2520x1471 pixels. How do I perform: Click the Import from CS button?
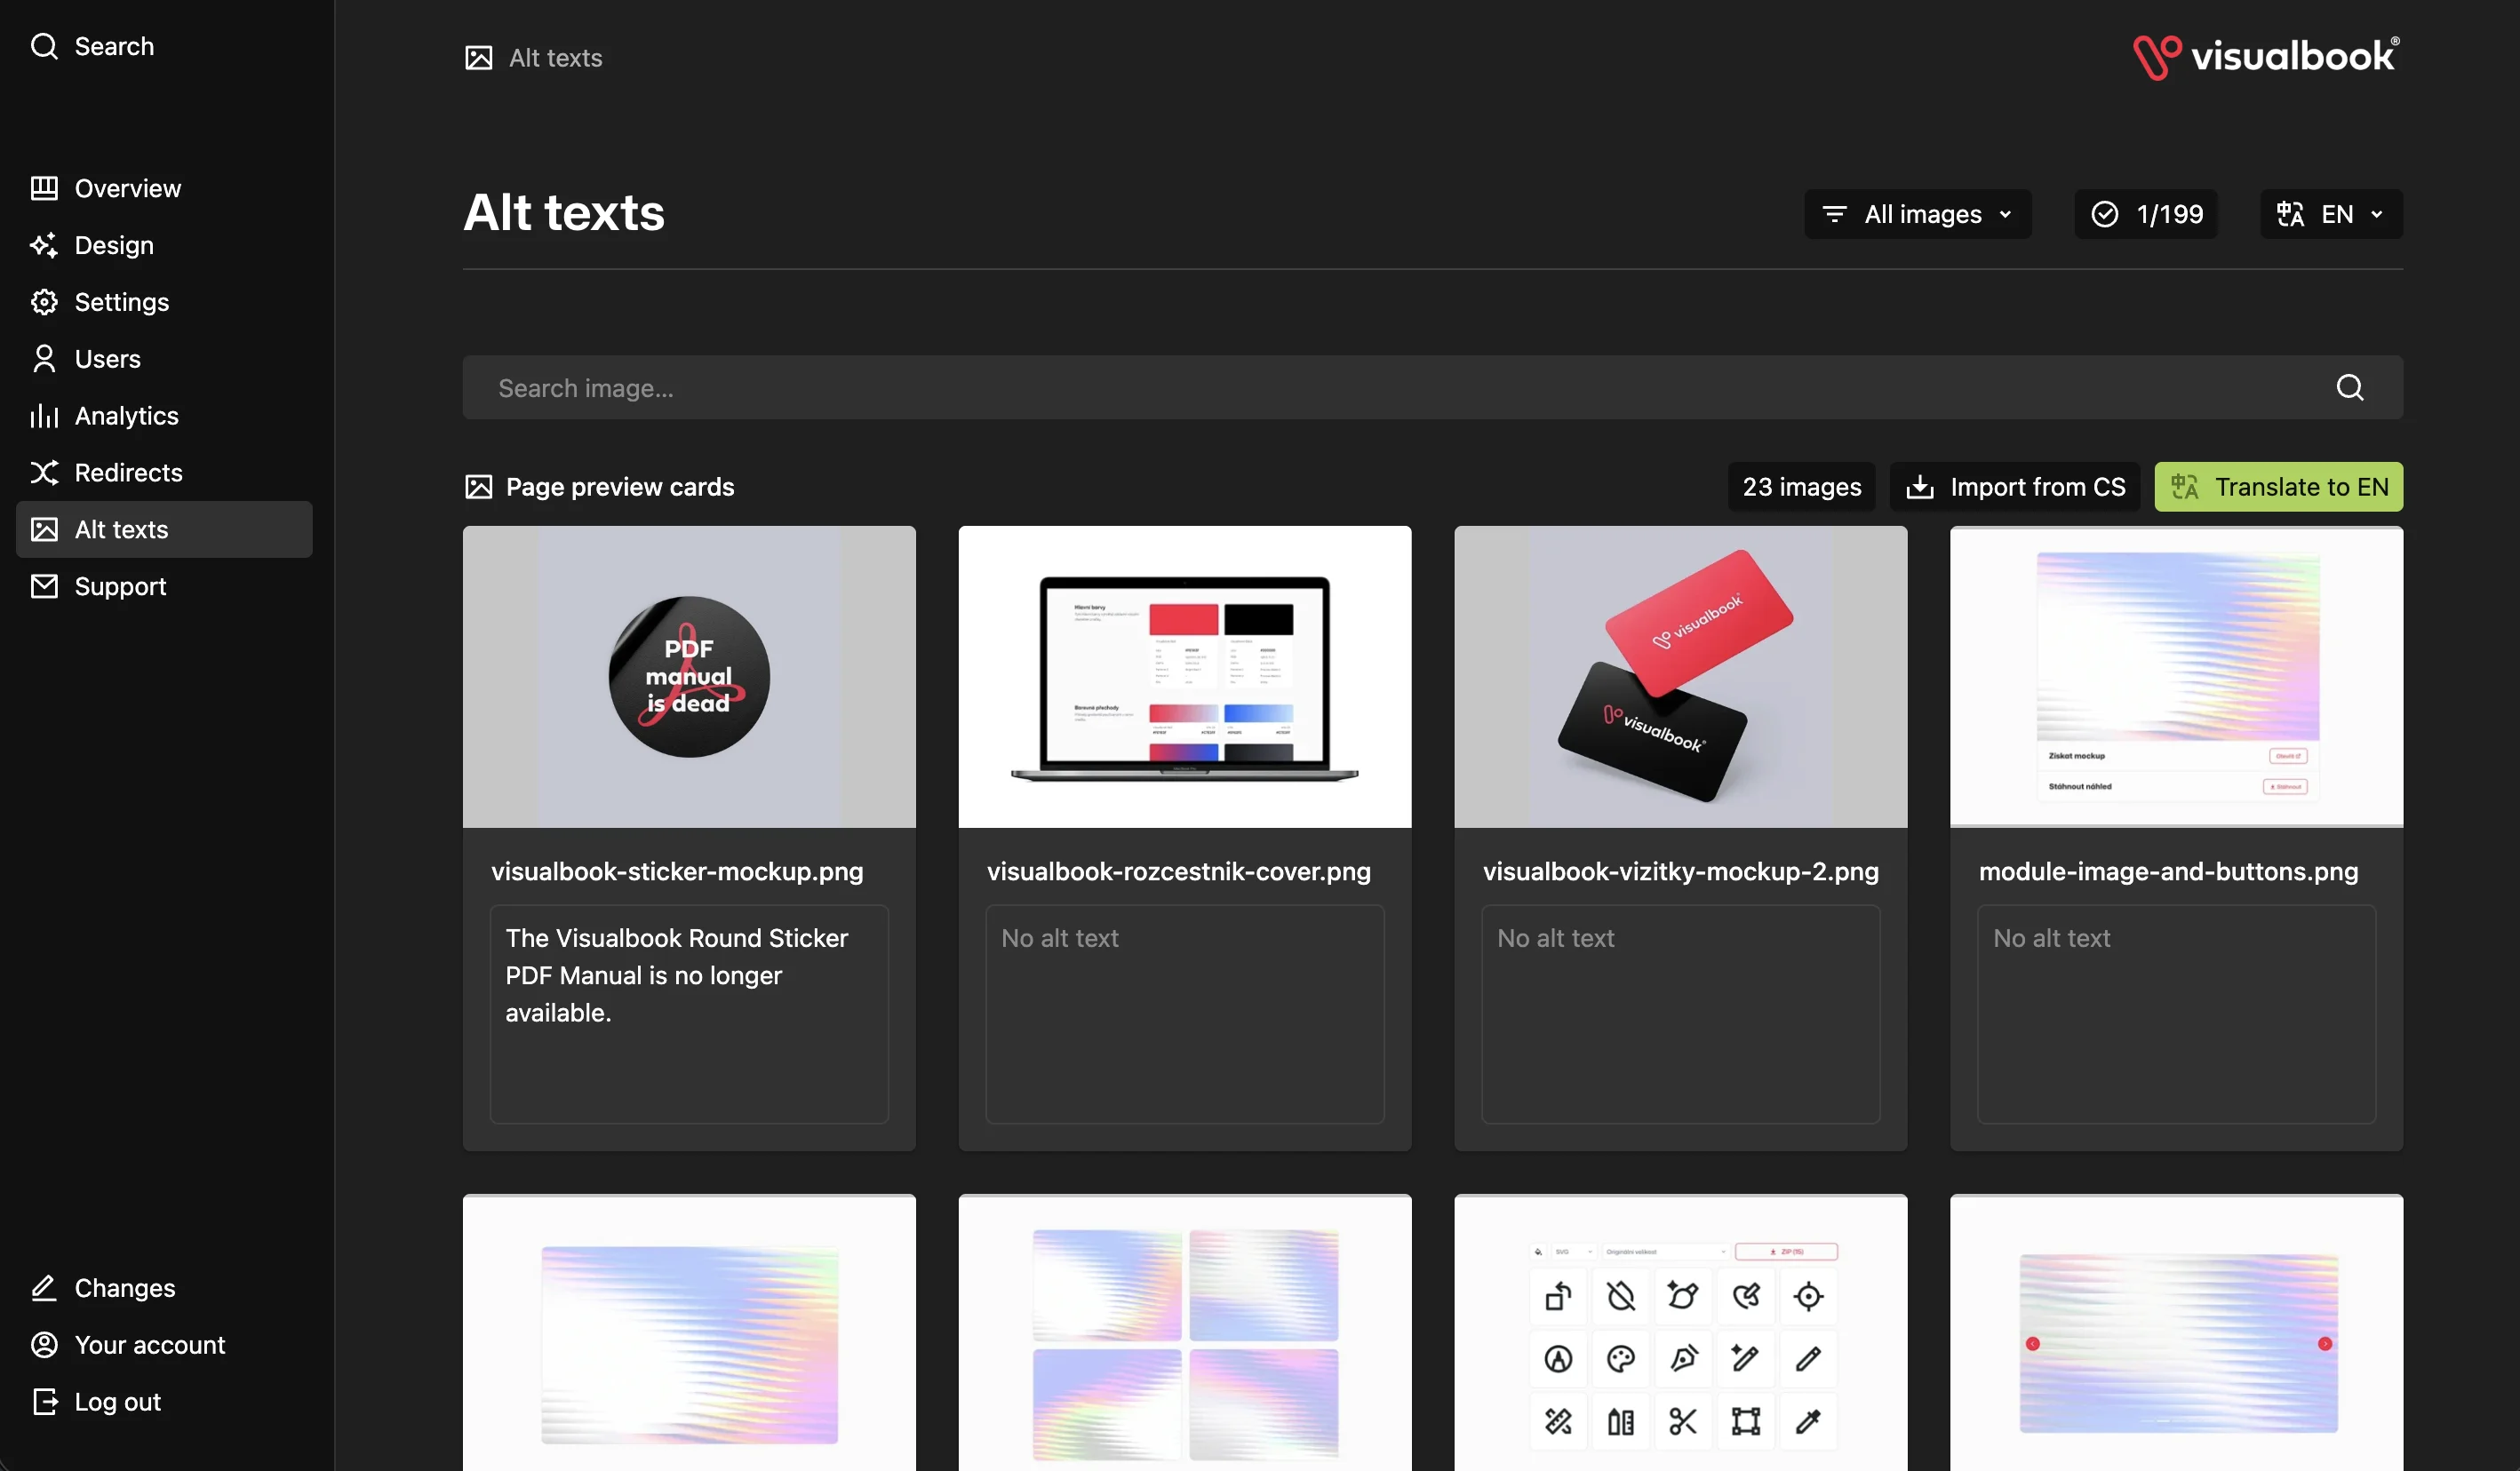click(x=2014, y=487)
